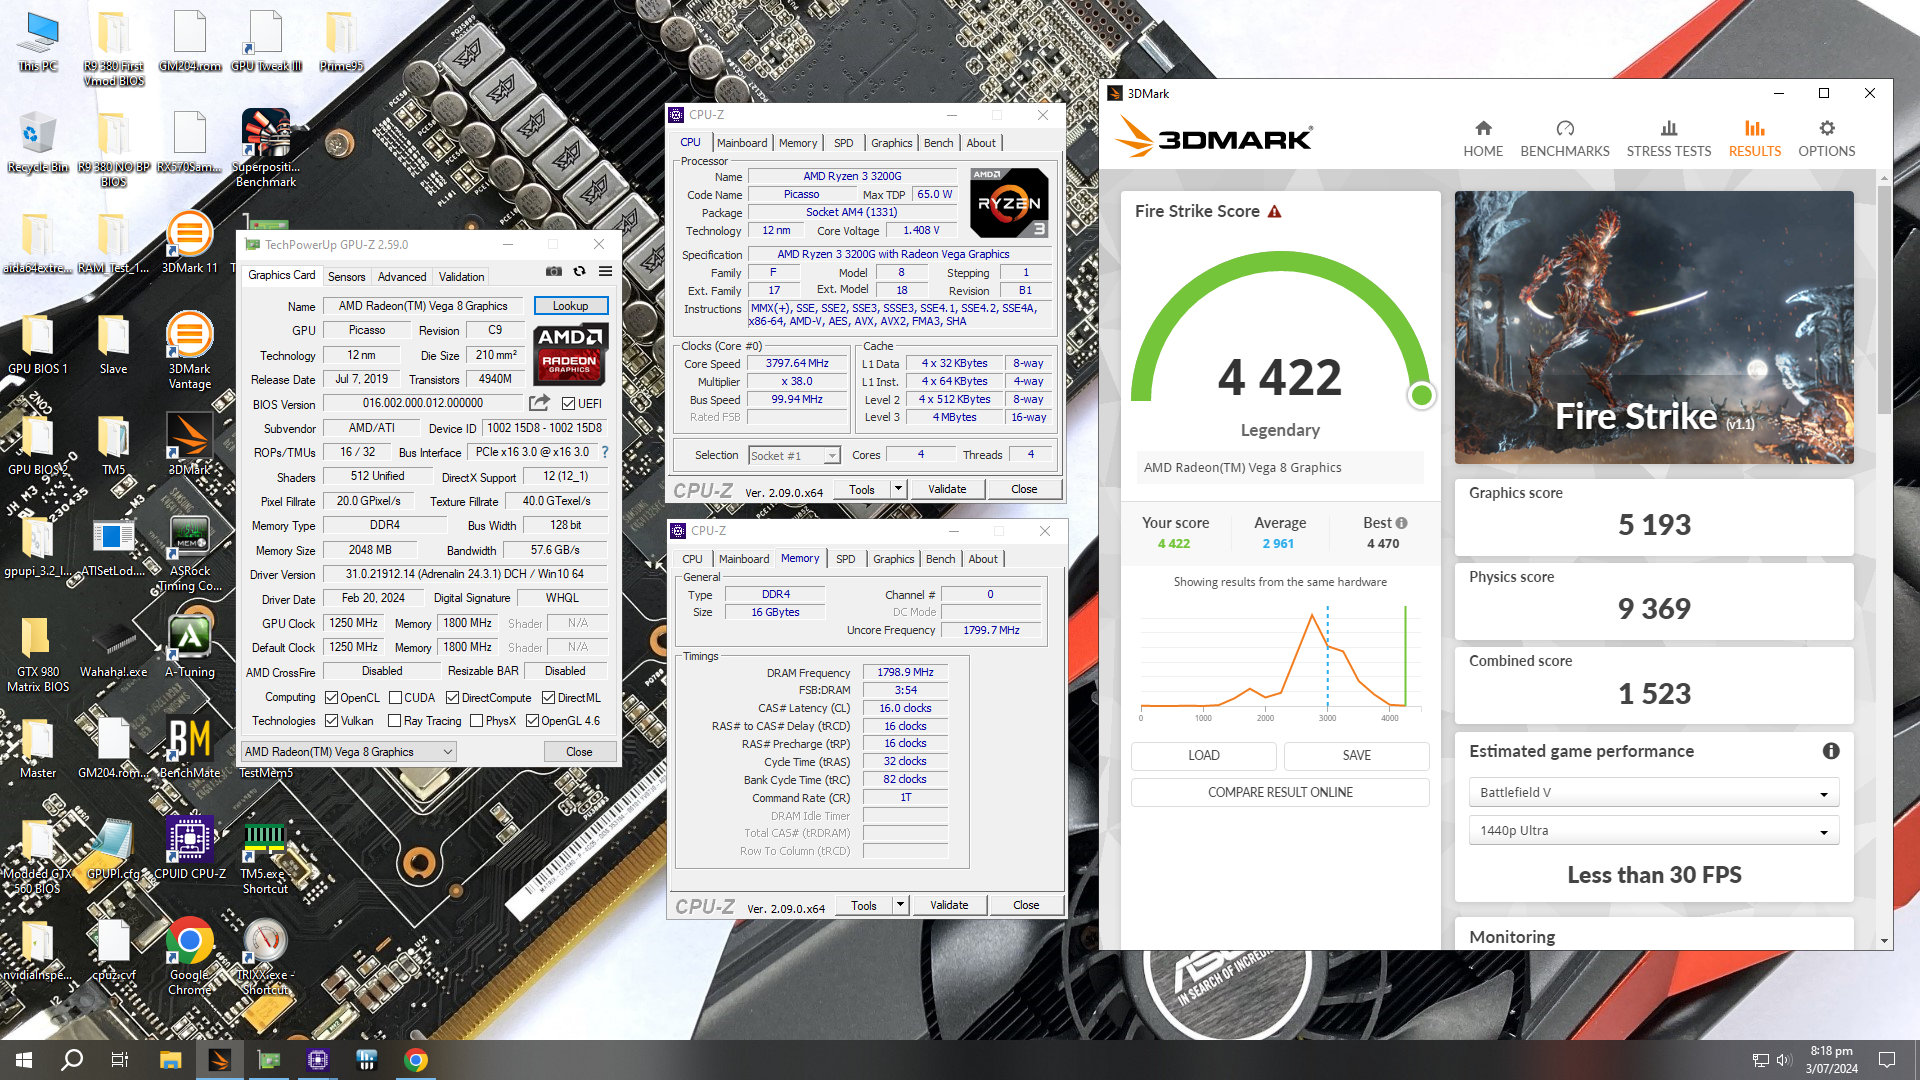The height and width of the screenshot is (1080, 1920).
Task: Open the GPU-Z hamburger menu
Action: tap(605, 271)
